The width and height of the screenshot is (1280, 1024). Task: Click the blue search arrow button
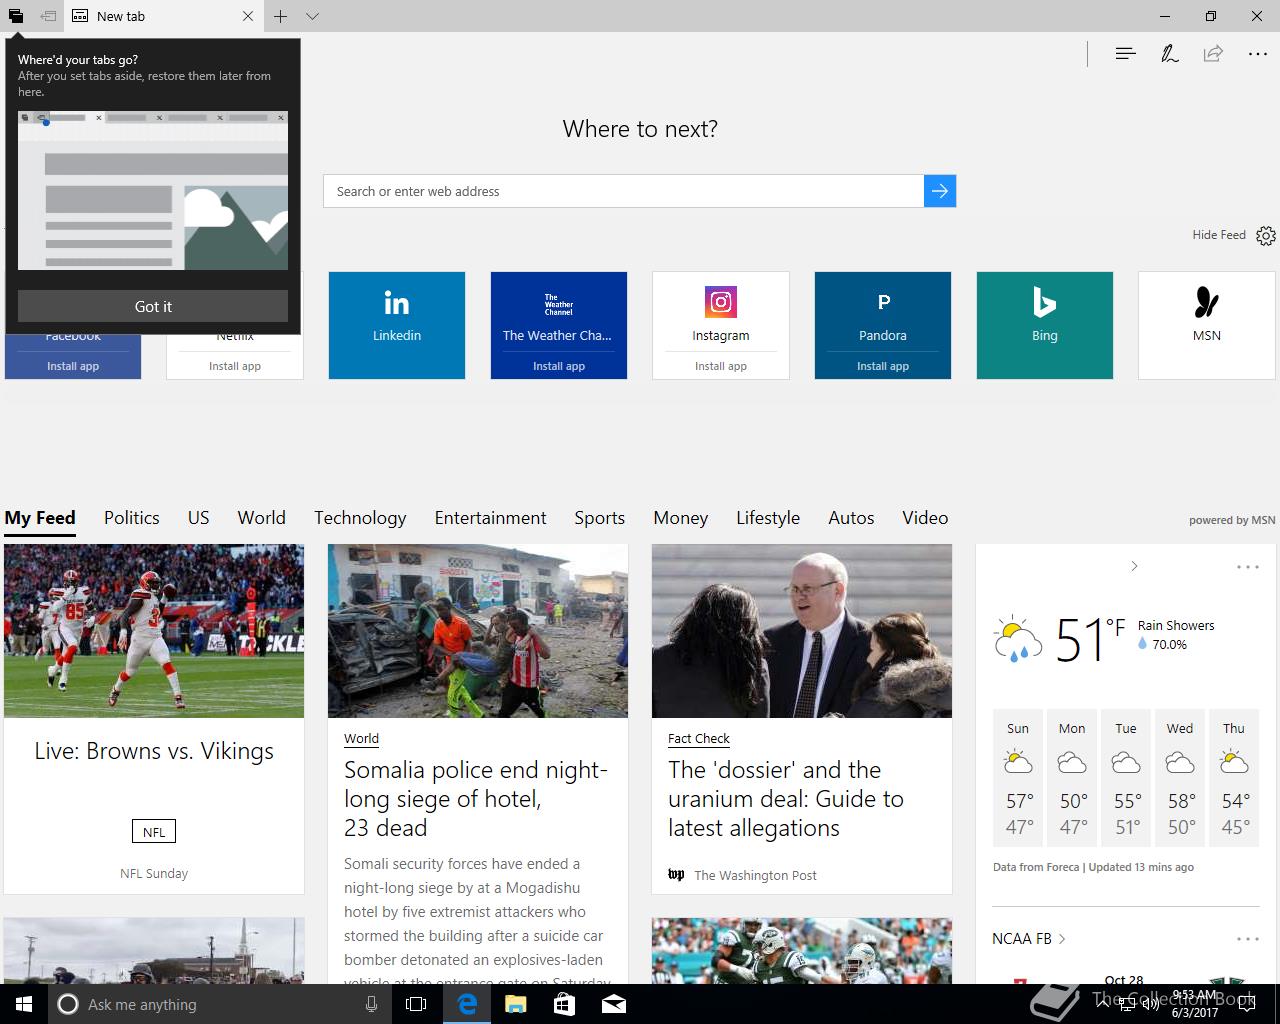tap(940, 191)
